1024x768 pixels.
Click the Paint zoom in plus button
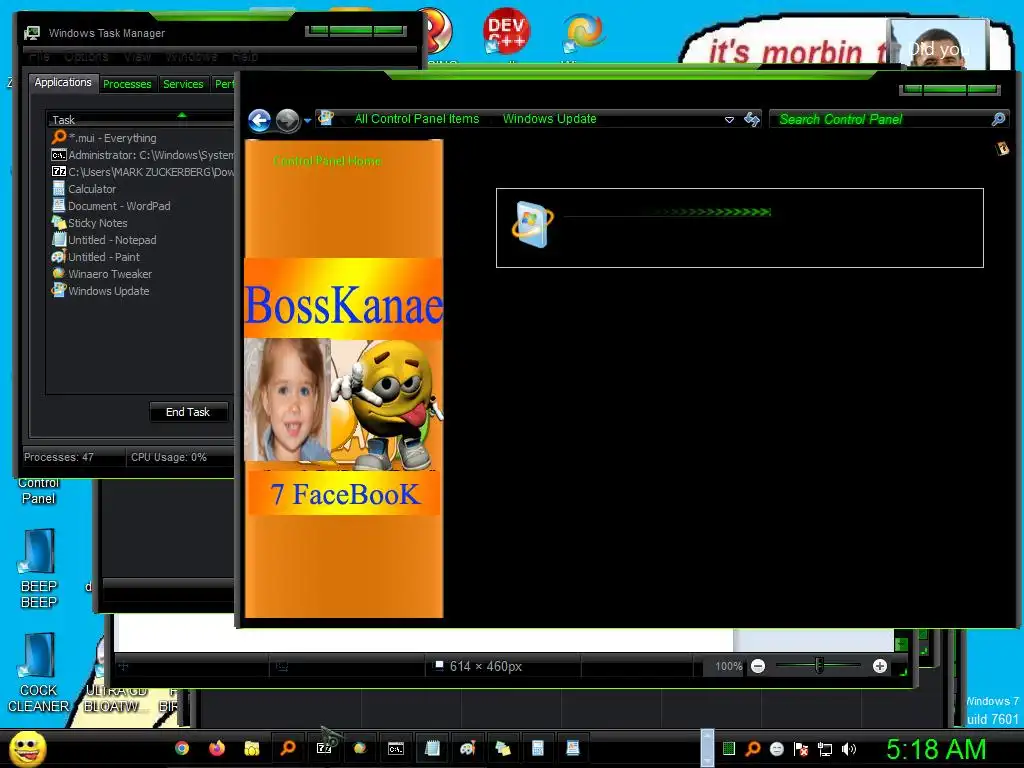[880, 666]
